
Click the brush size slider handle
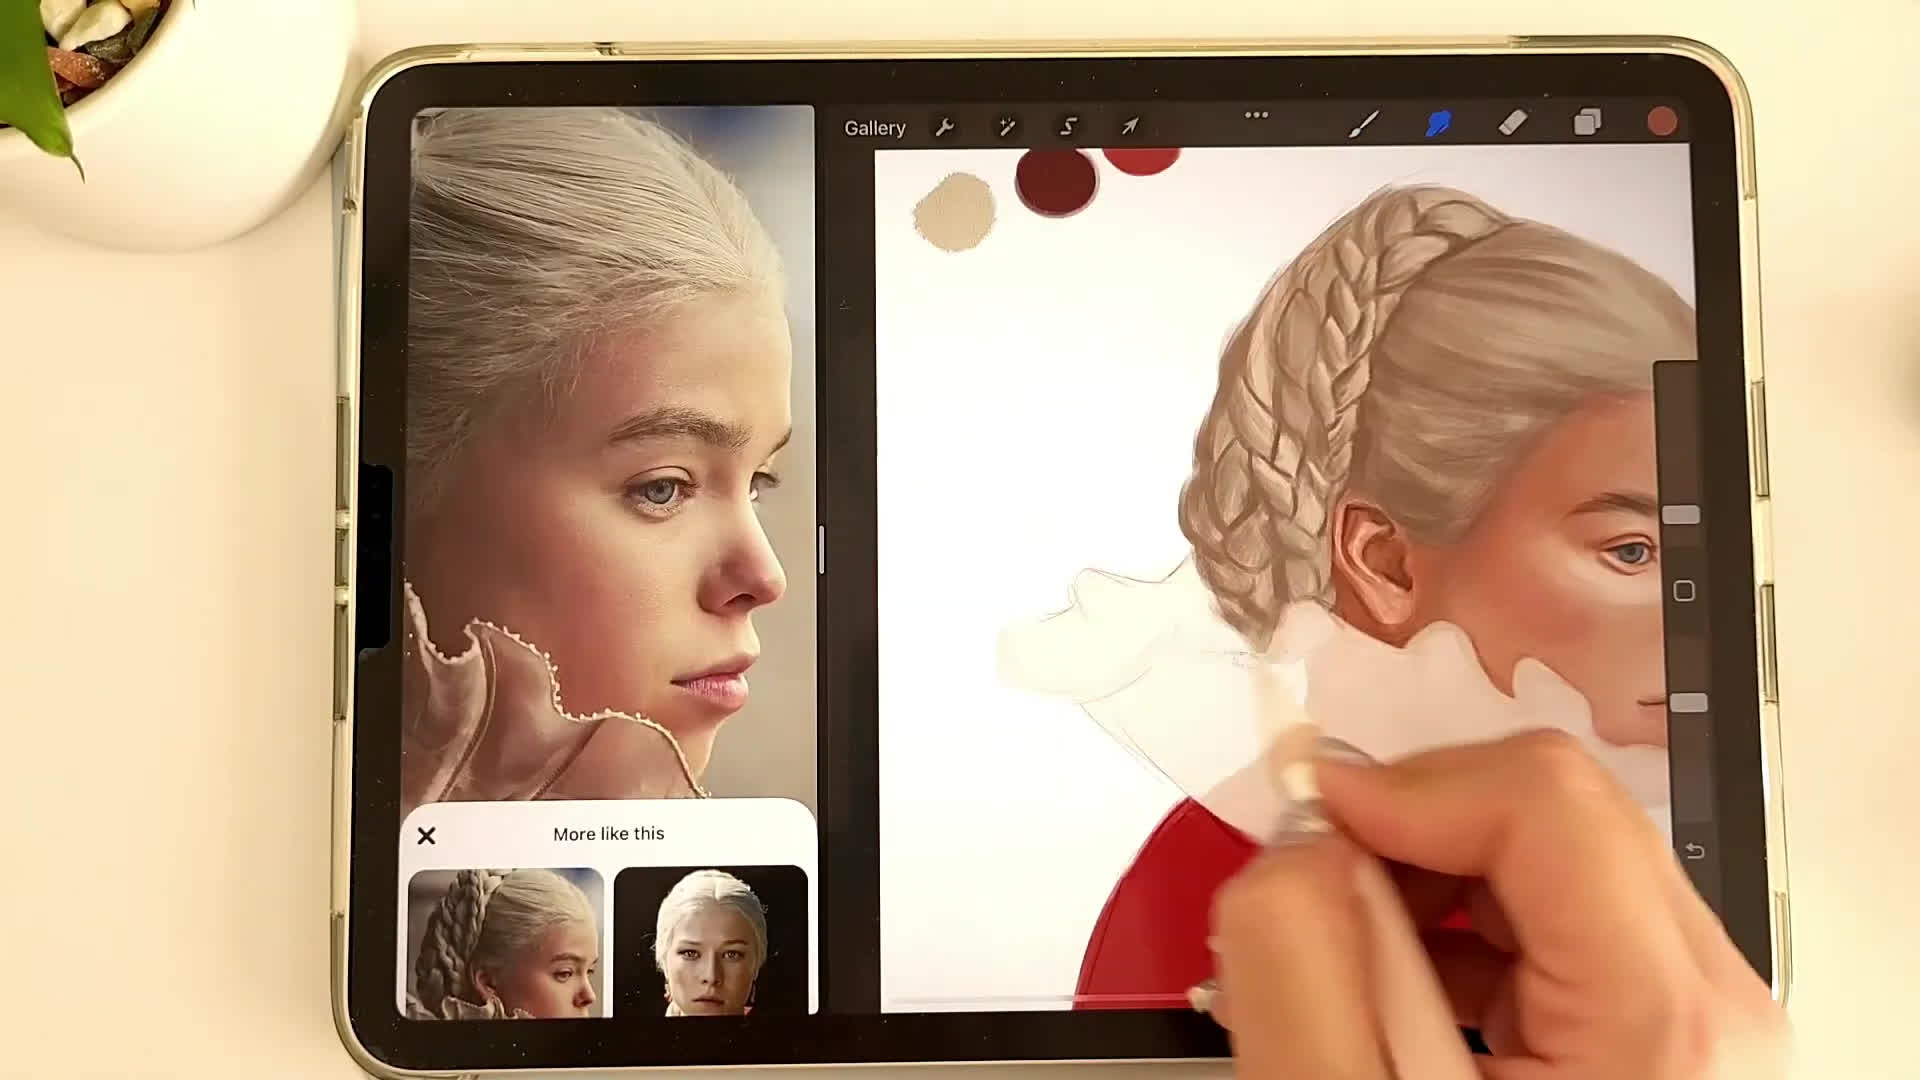[1681, 515]
